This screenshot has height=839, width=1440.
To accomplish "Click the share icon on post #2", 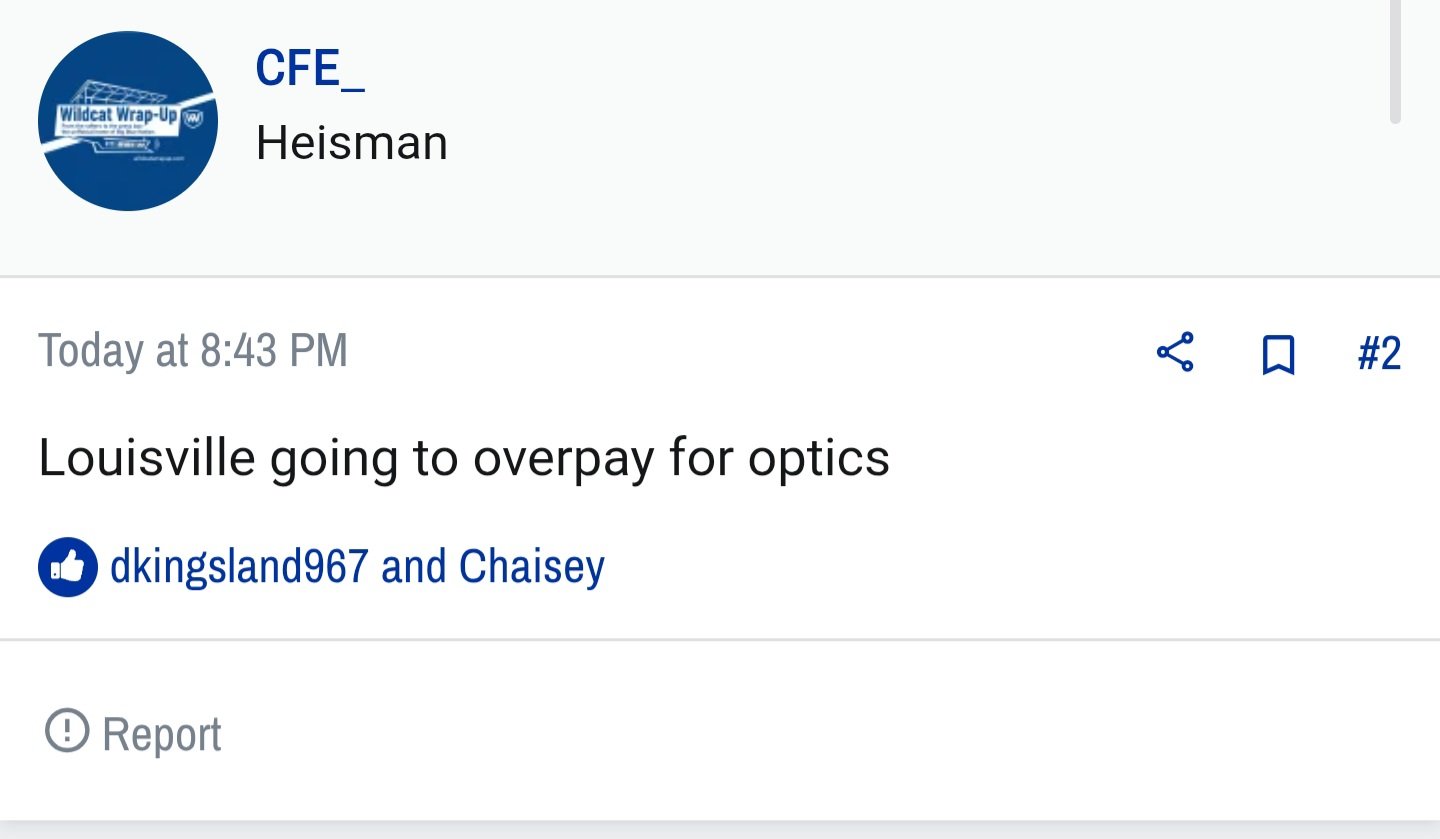I will (1175, 353).
